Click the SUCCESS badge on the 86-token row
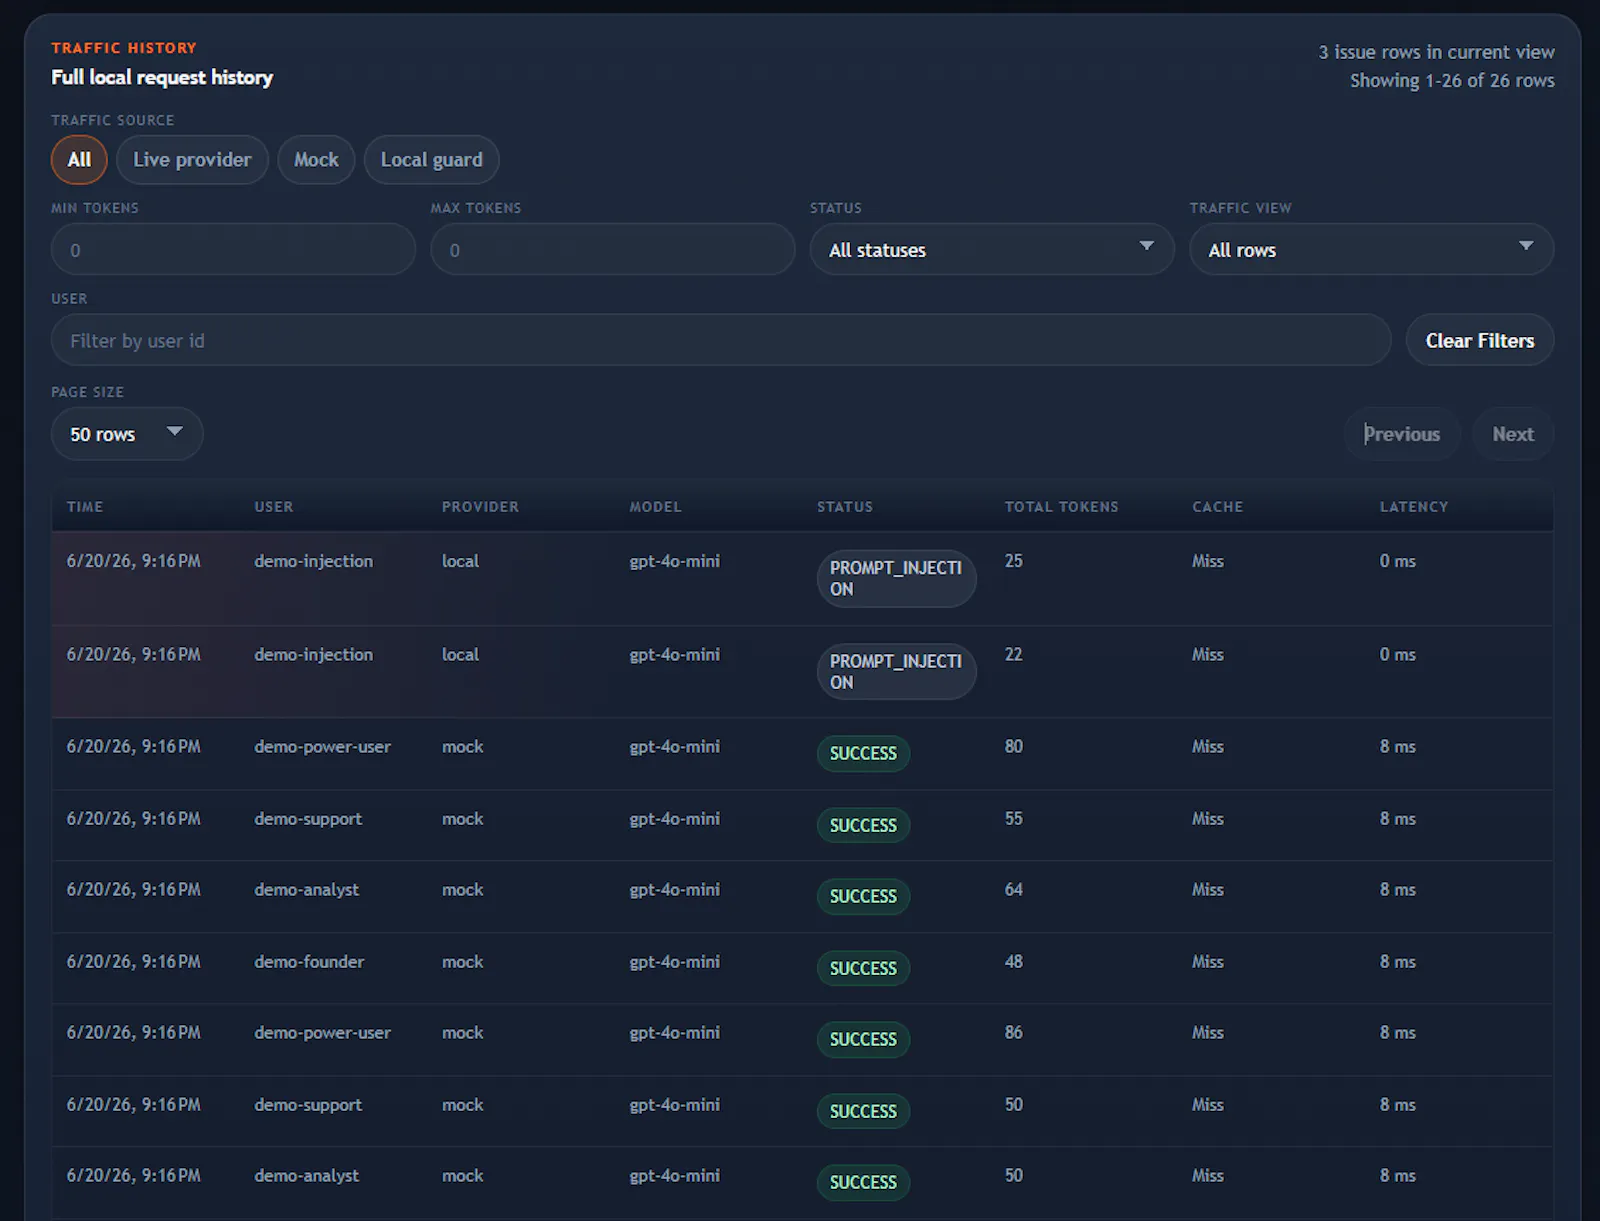The image size is (1600, 1221). [863, 1040]
